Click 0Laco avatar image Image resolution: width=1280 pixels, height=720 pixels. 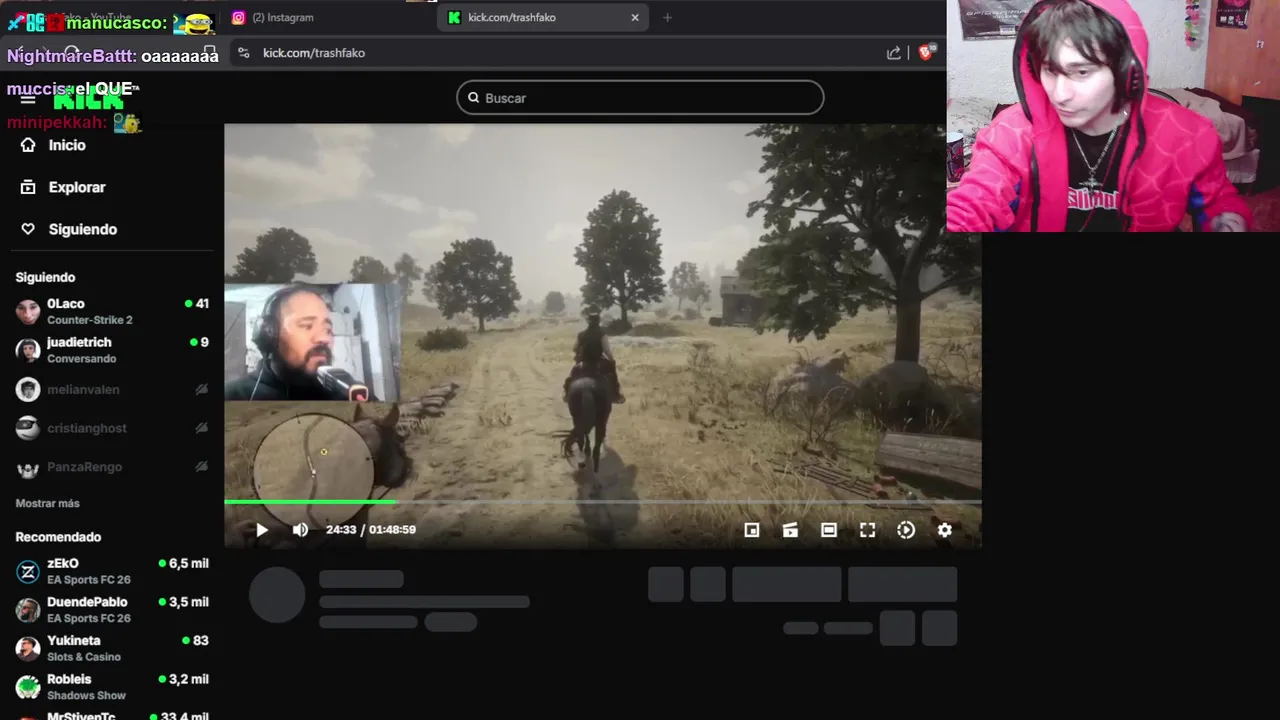click(28, 311)
